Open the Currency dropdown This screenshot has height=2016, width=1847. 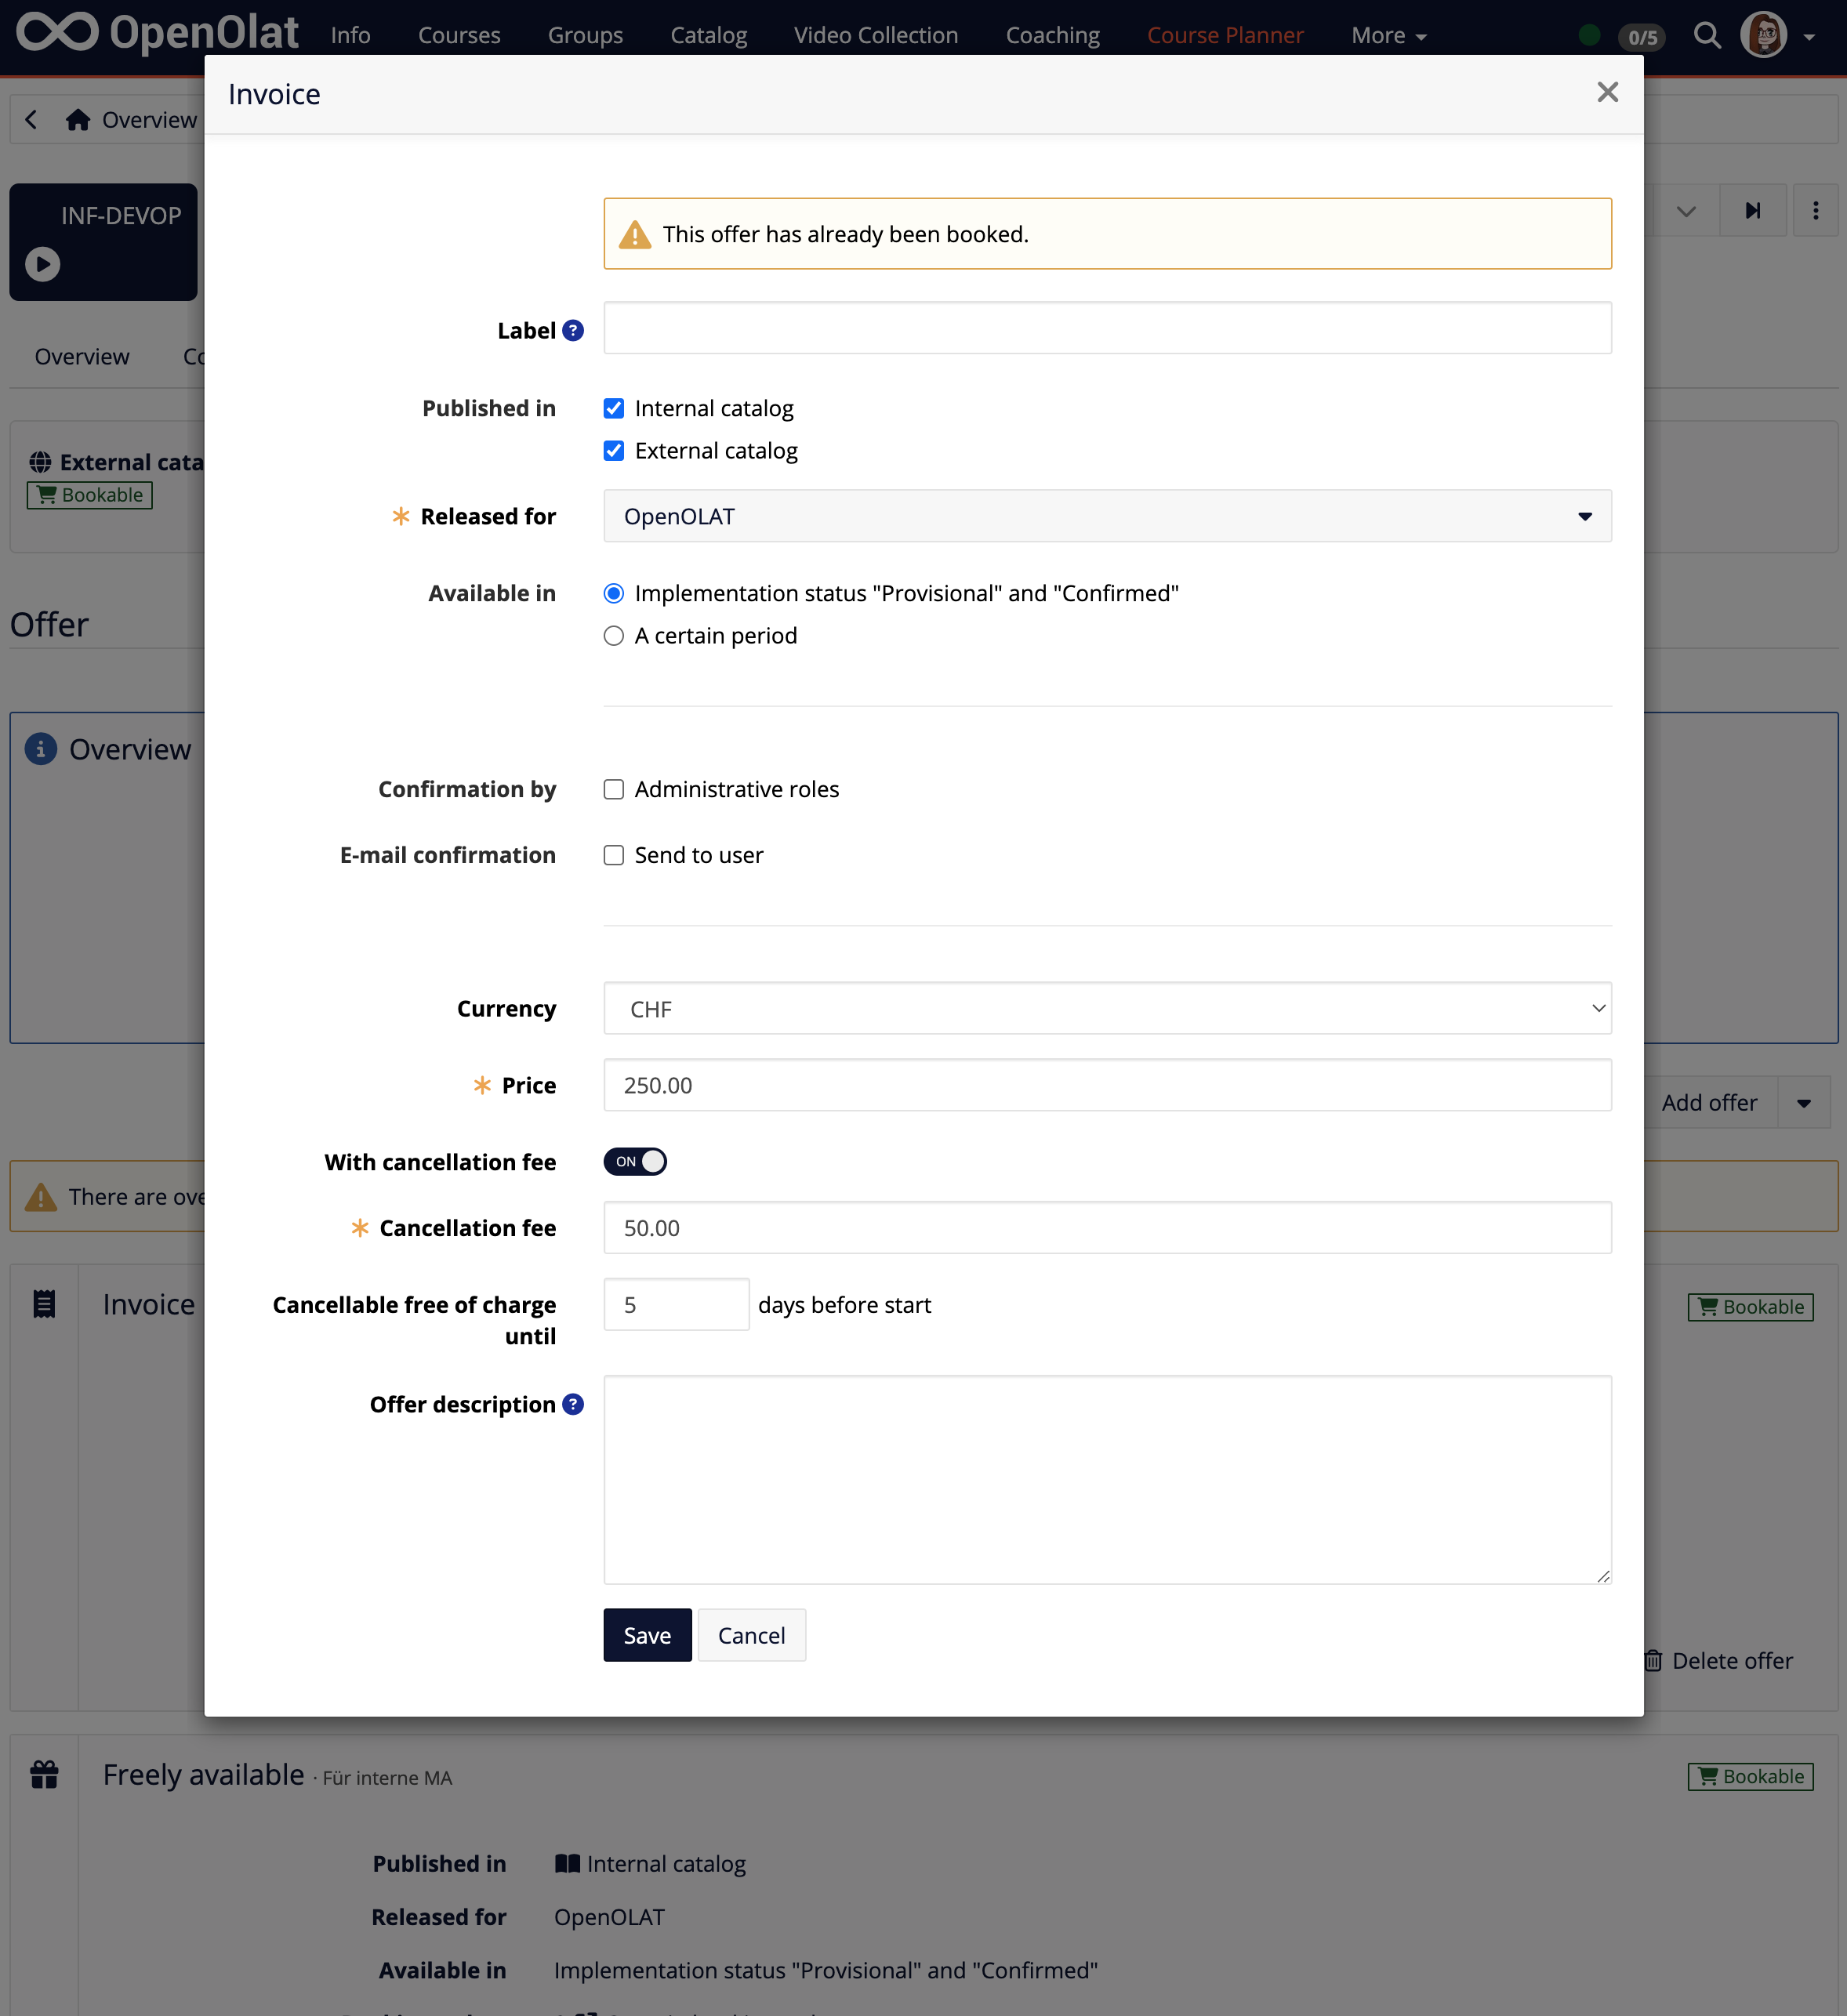click(1597, 1008)
